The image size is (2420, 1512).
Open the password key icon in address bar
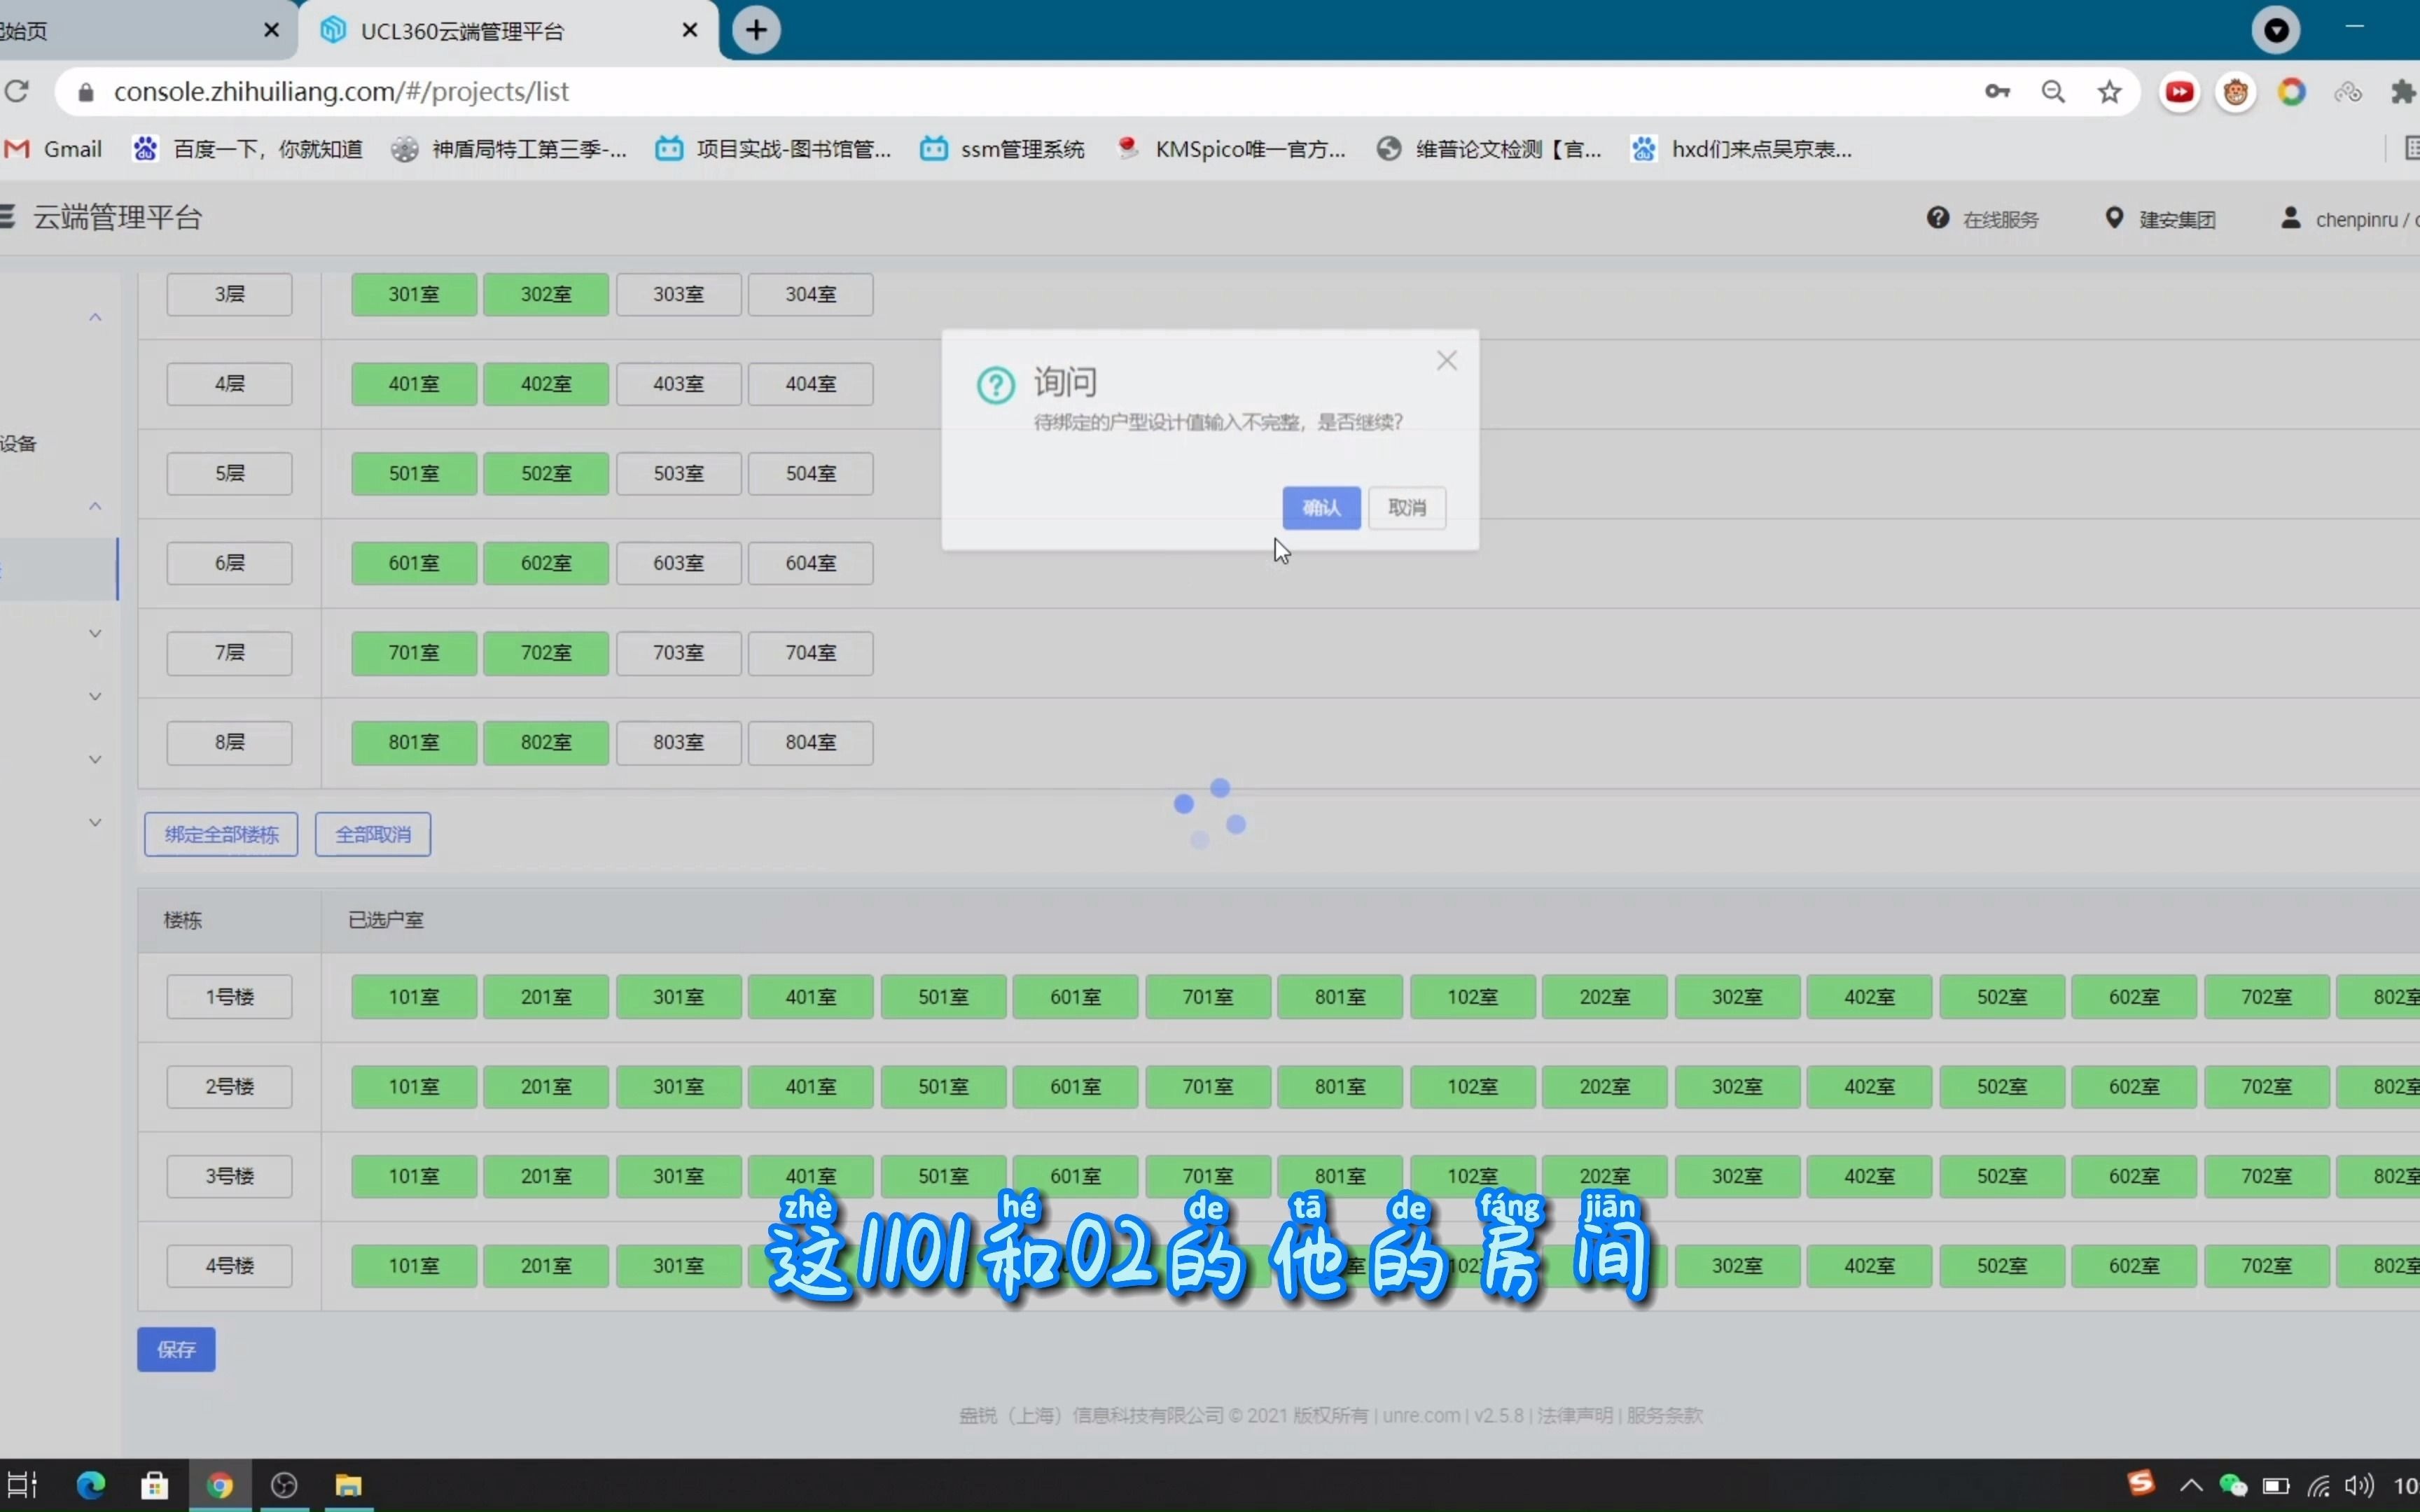click(x=1997, y=92)
